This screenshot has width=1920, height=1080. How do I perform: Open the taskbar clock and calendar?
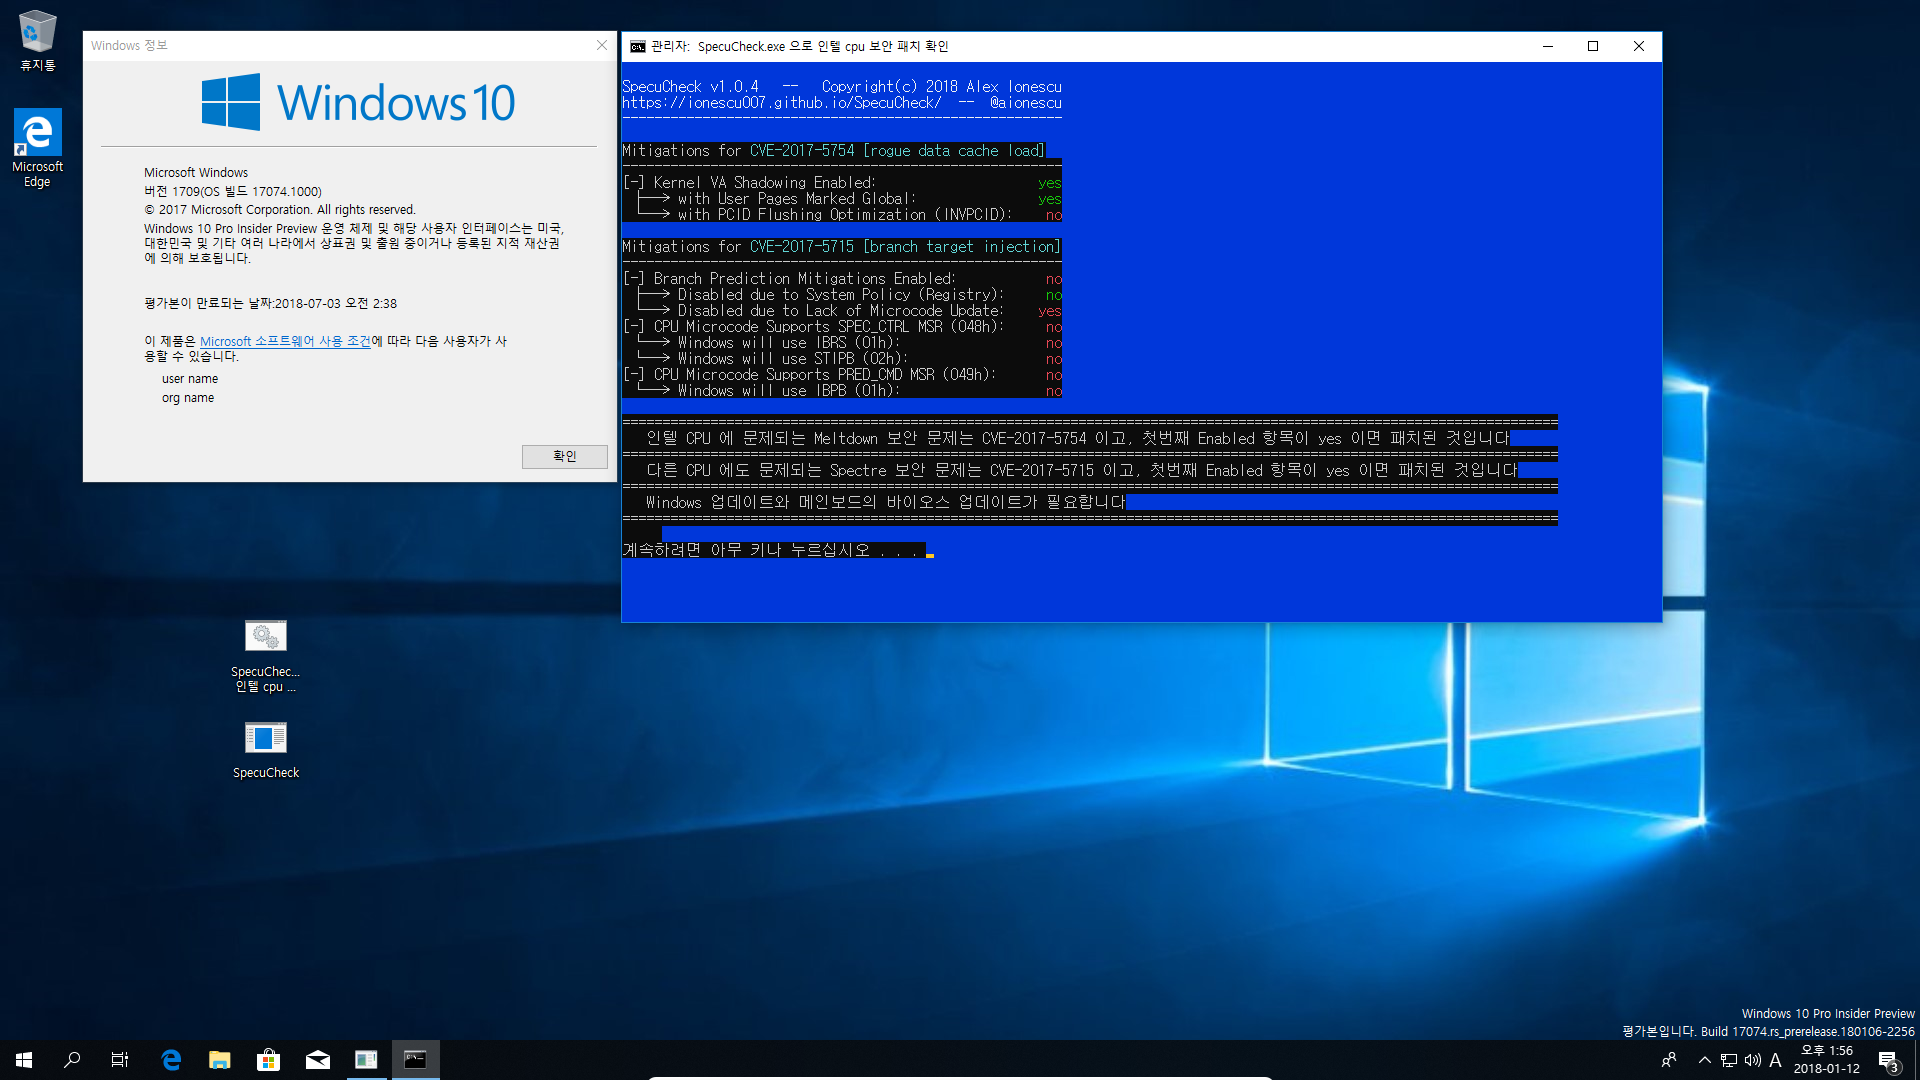pos(1827,1060)
